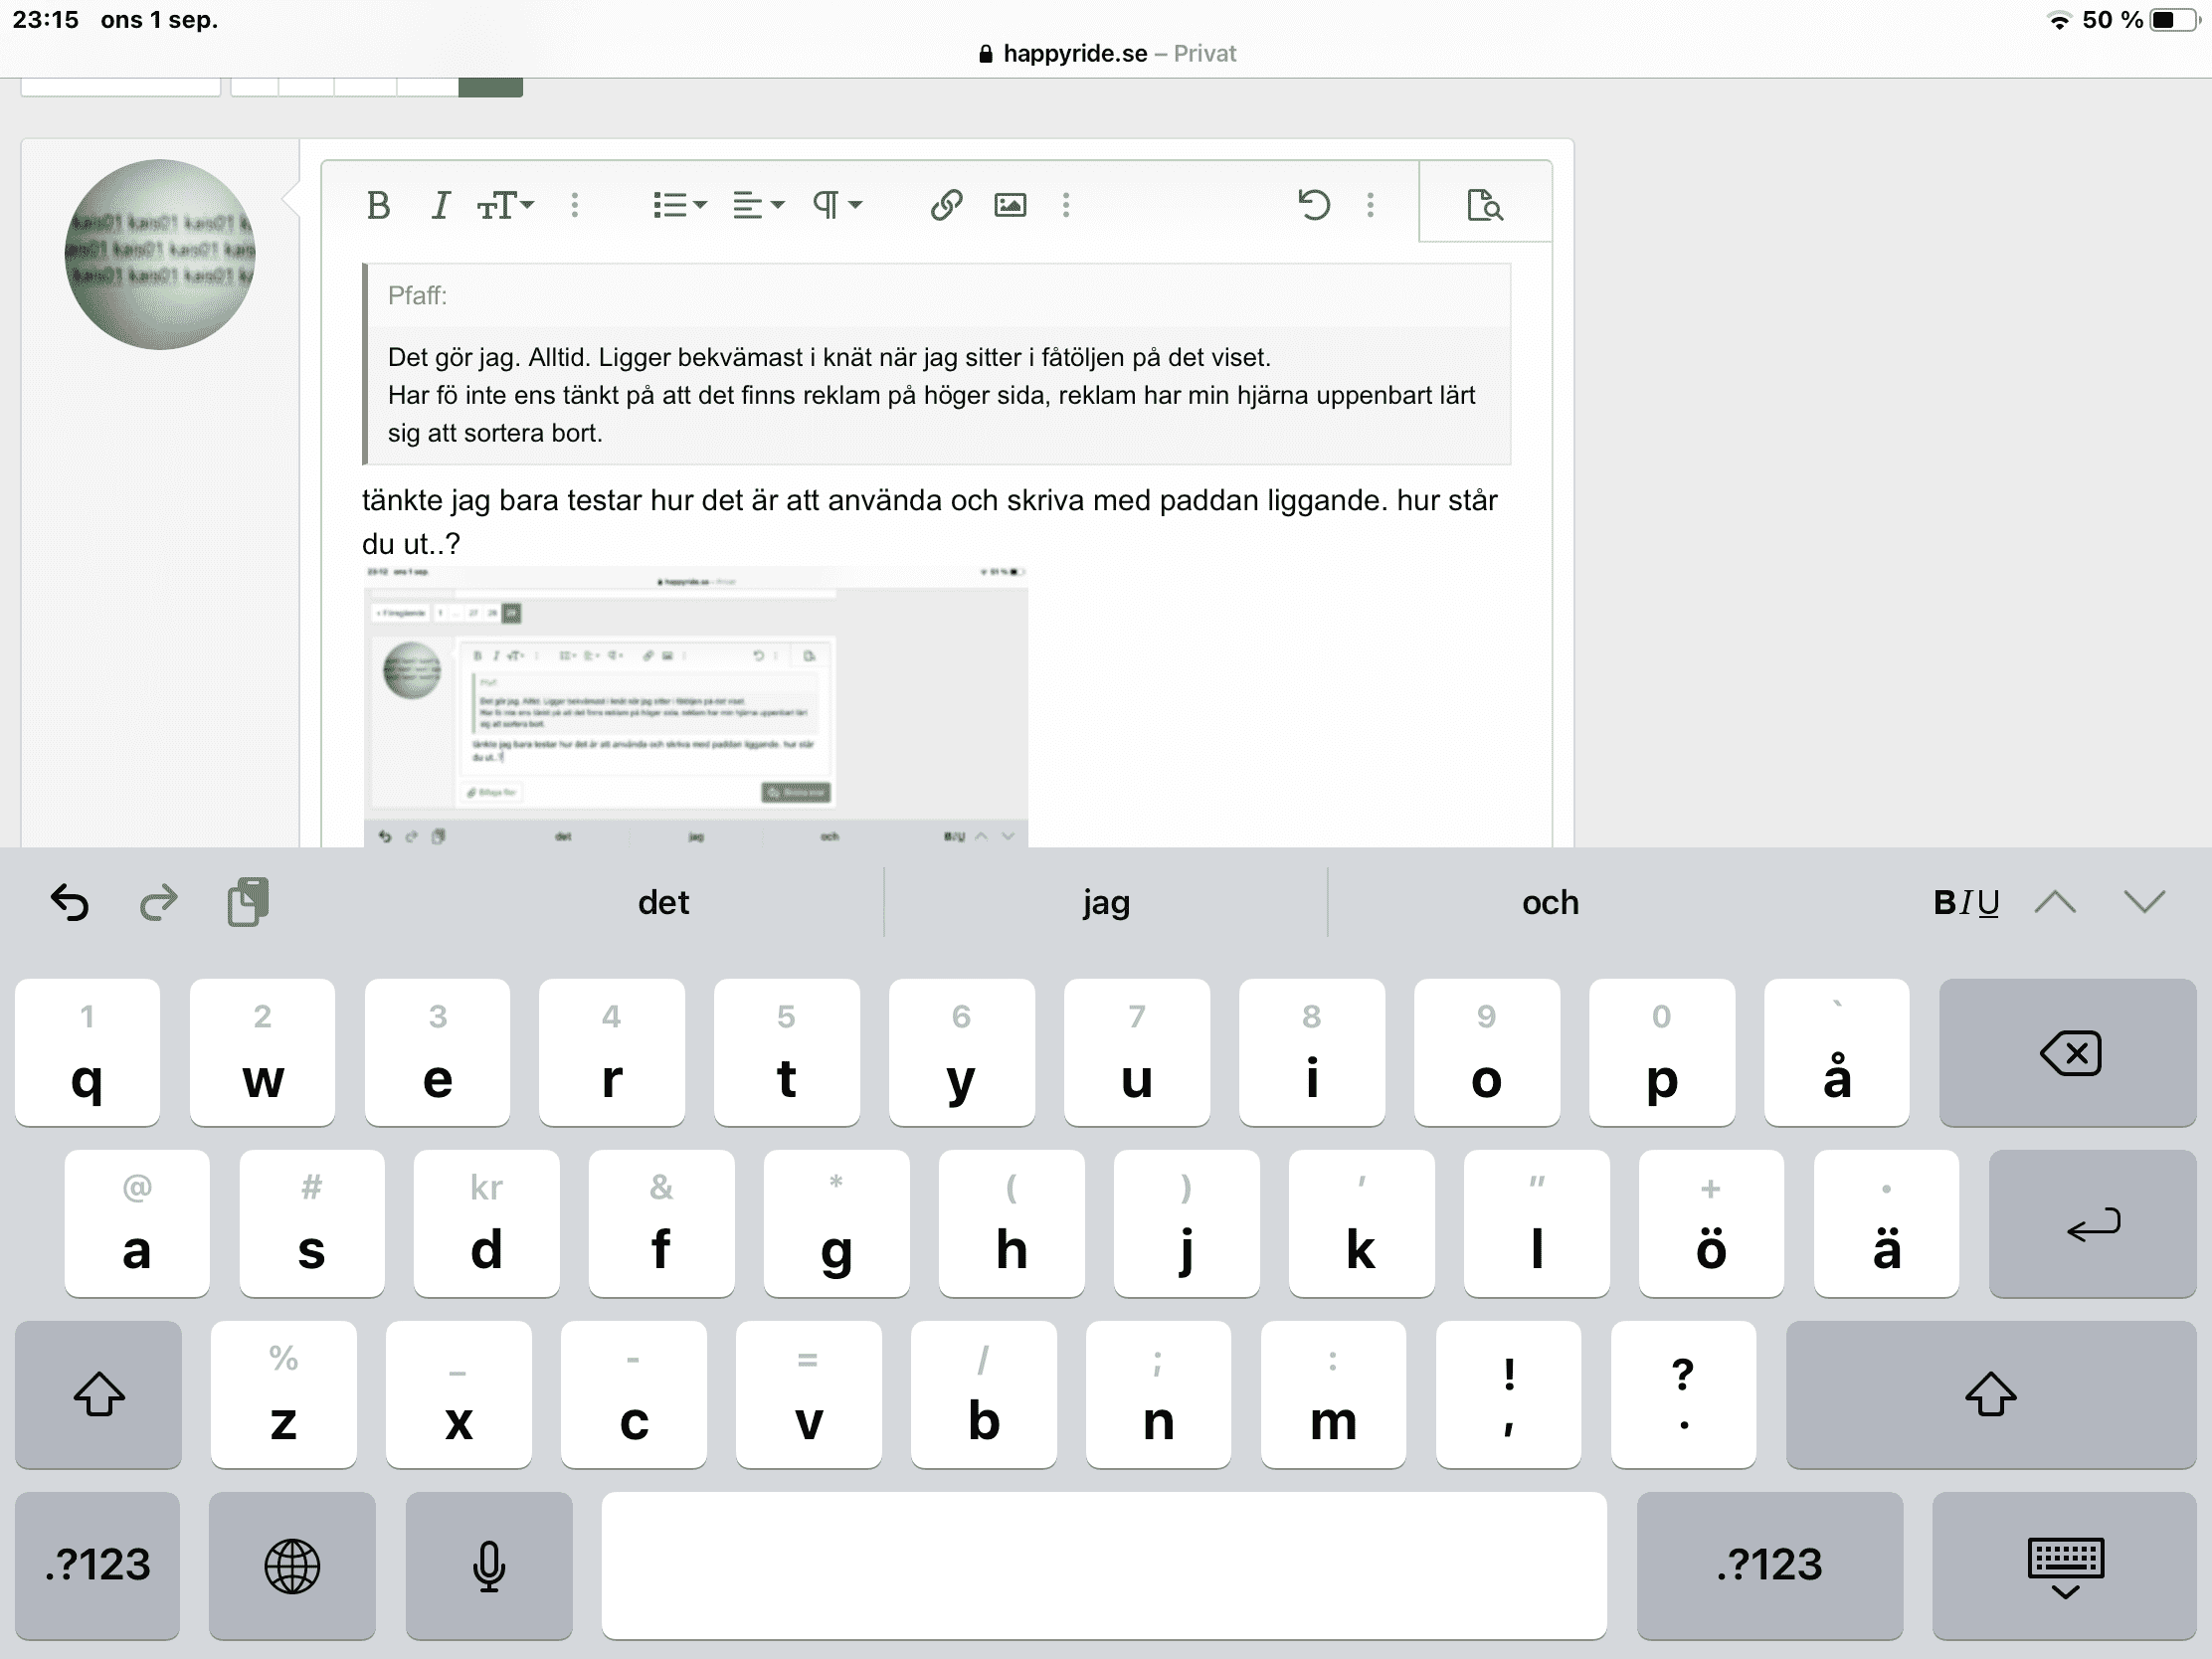
Task: Undo last edit in editor toolbar
Action: point(1313,205)
